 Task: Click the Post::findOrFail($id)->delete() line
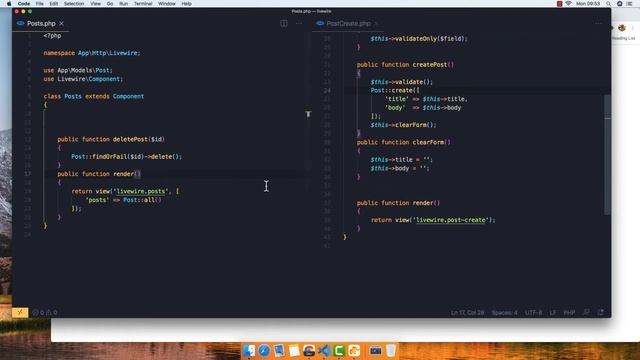pos(127,156)
